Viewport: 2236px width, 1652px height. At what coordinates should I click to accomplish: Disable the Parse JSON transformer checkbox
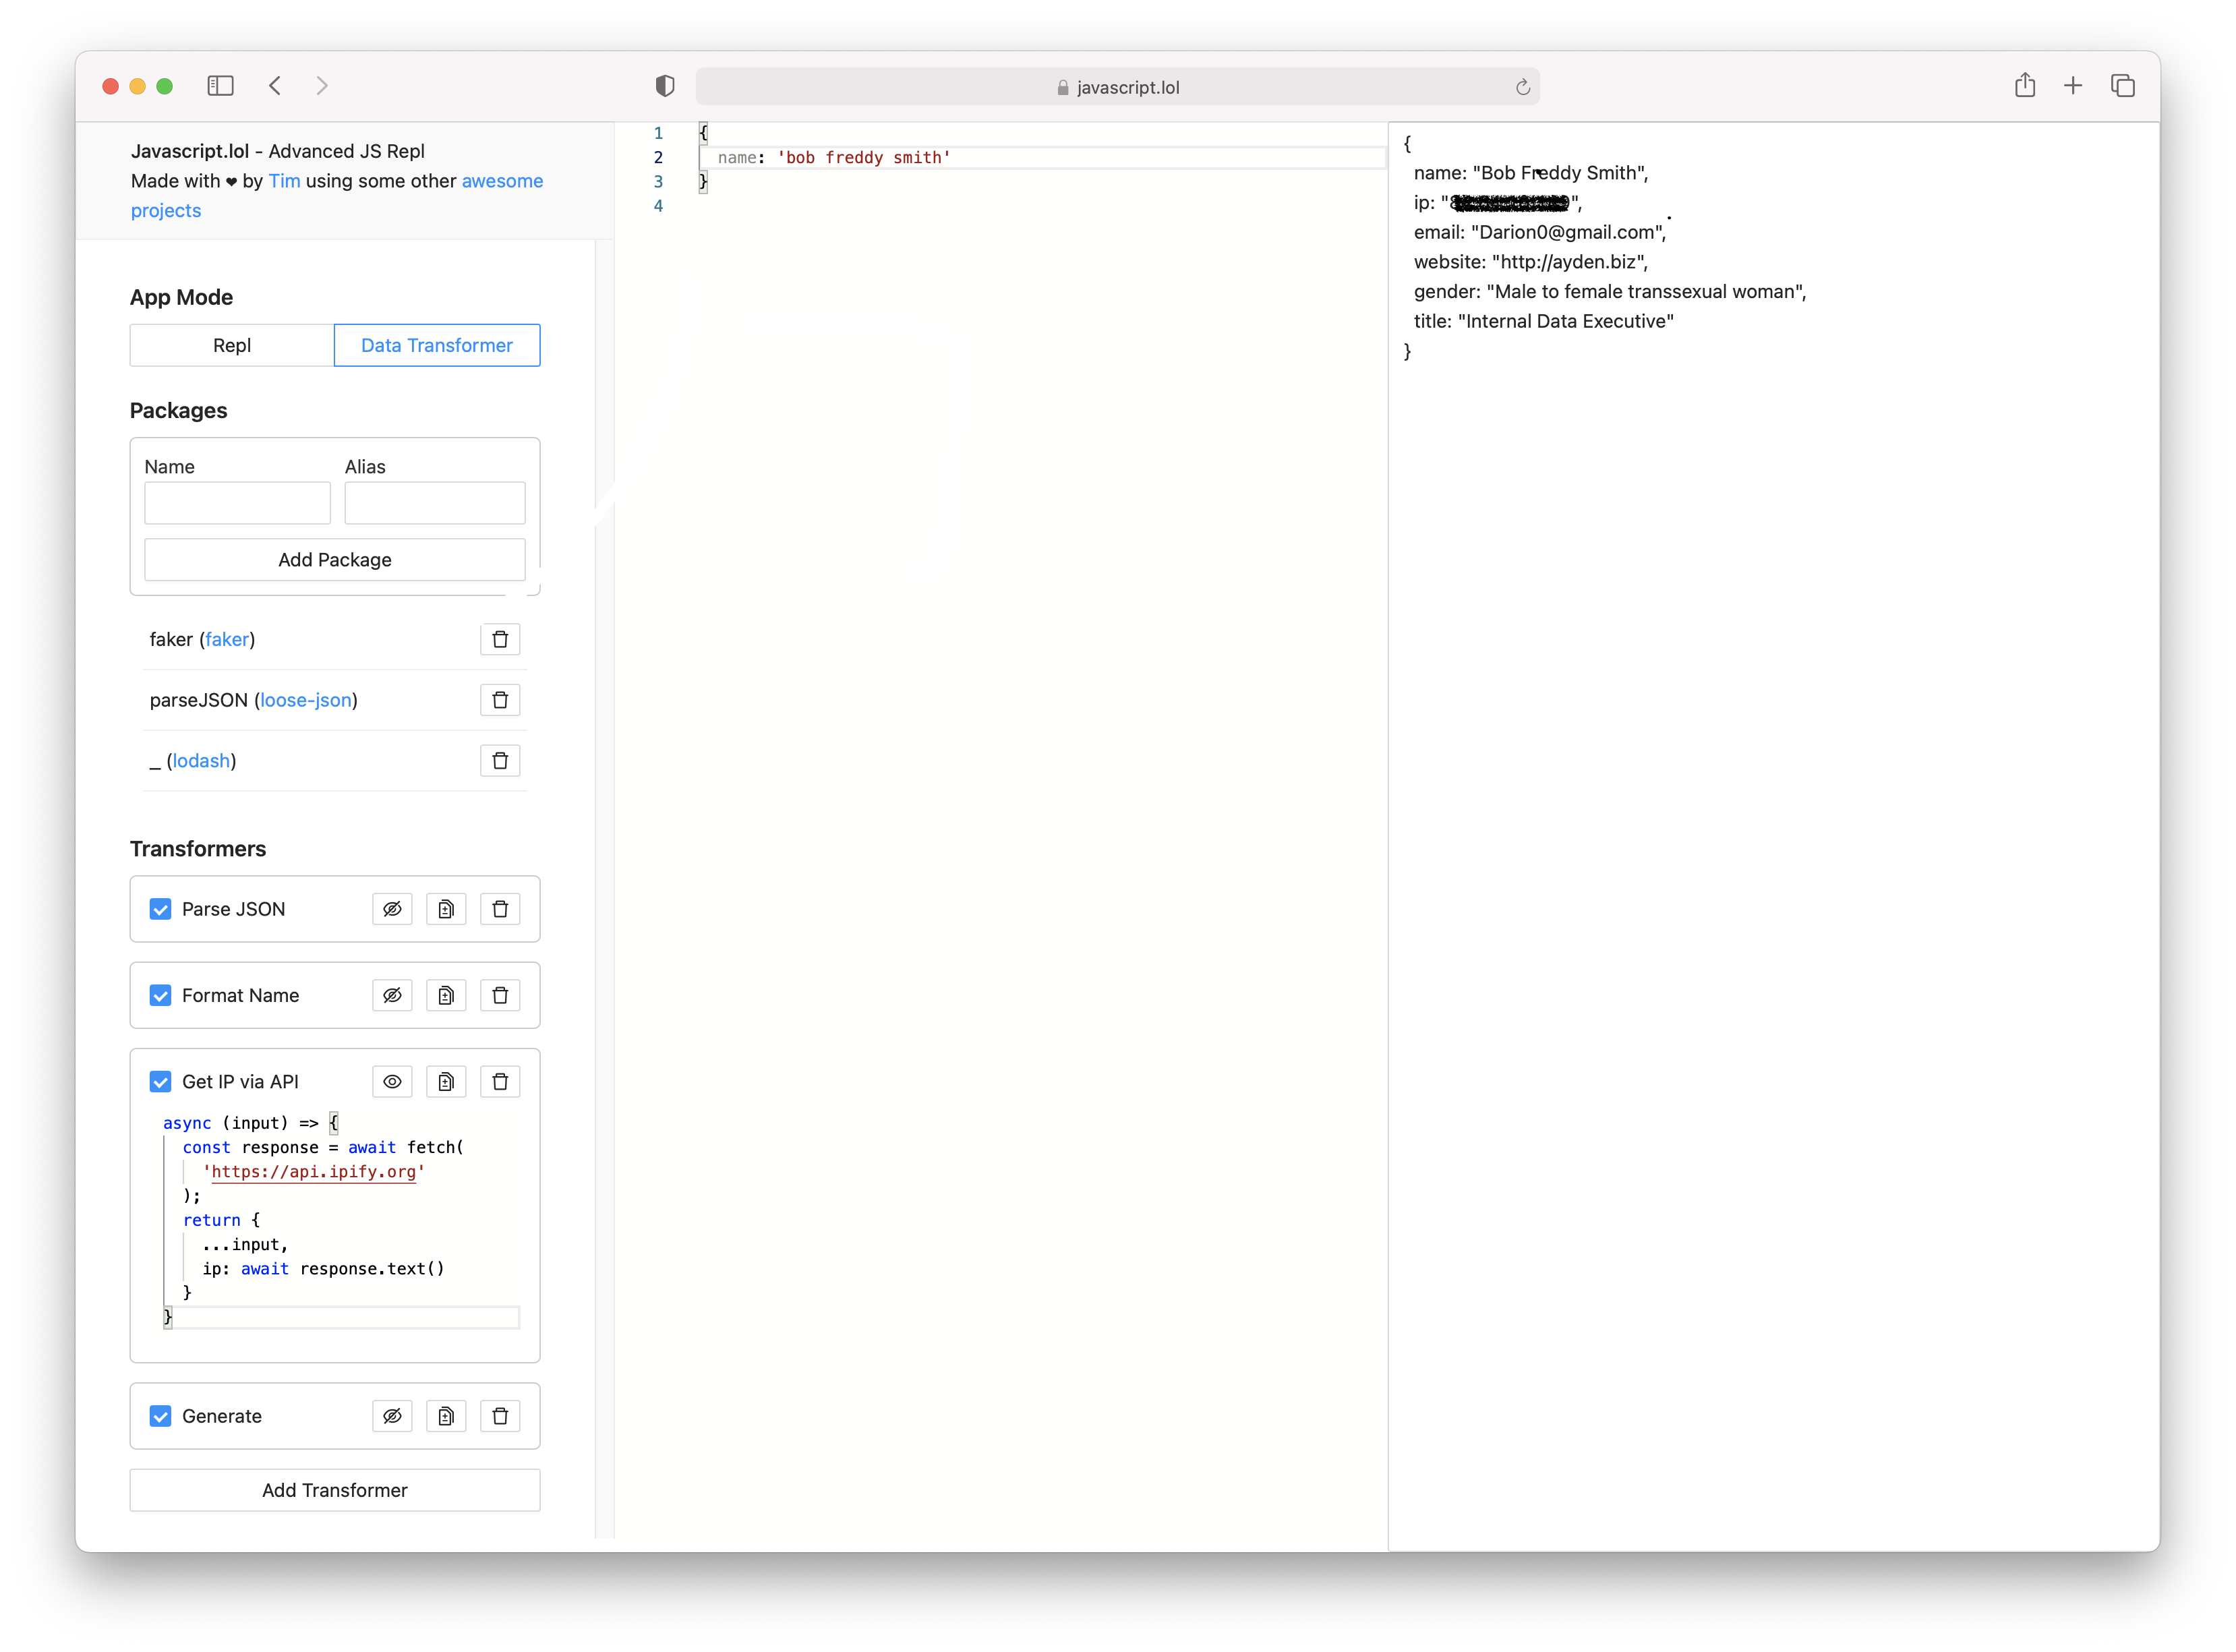160,909
